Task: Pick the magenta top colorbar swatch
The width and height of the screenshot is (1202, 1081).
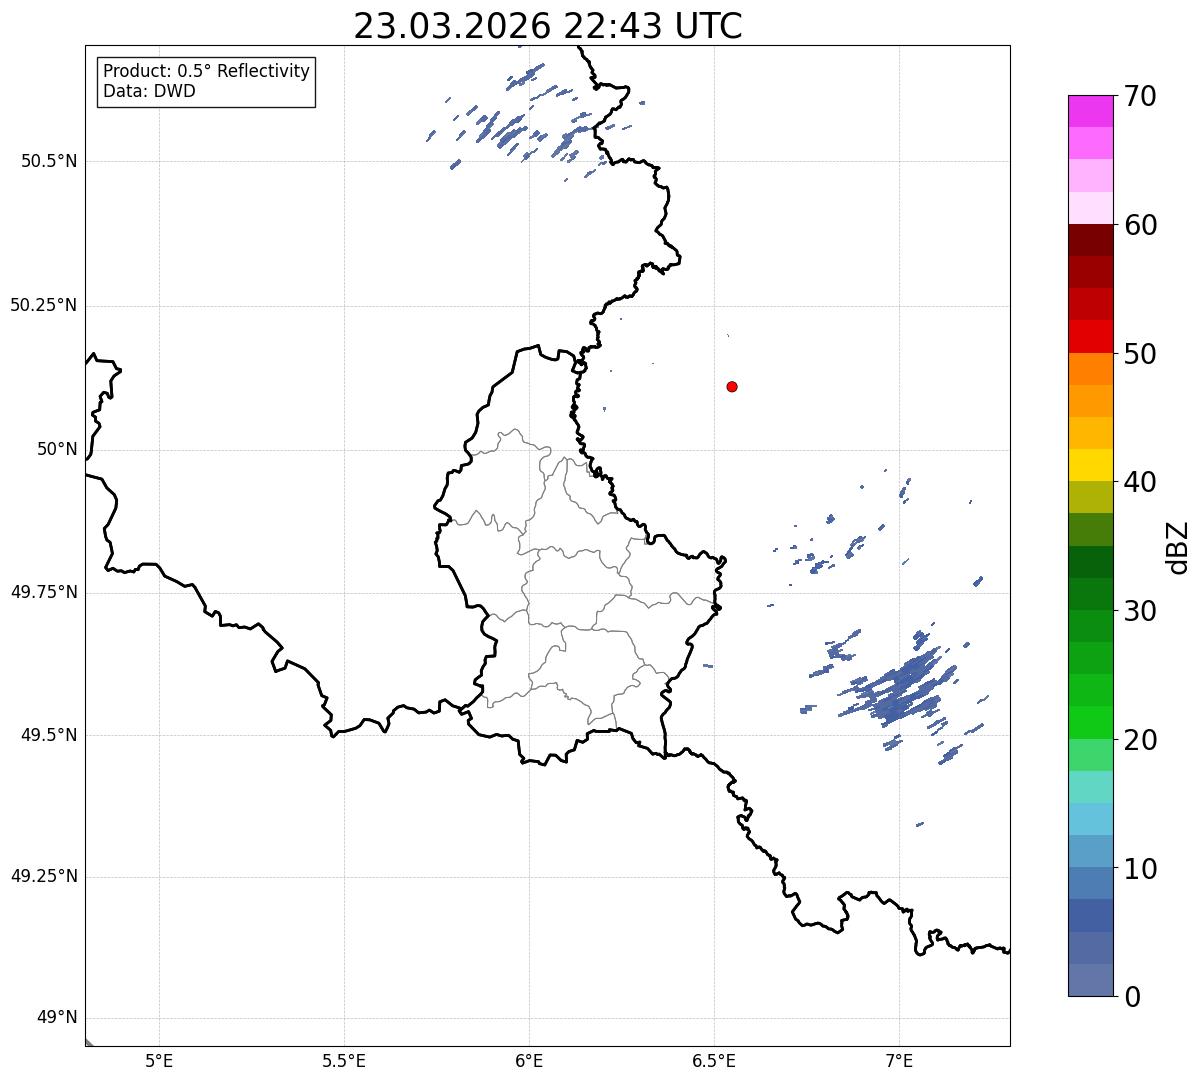Action: (x=1090, y=111)
